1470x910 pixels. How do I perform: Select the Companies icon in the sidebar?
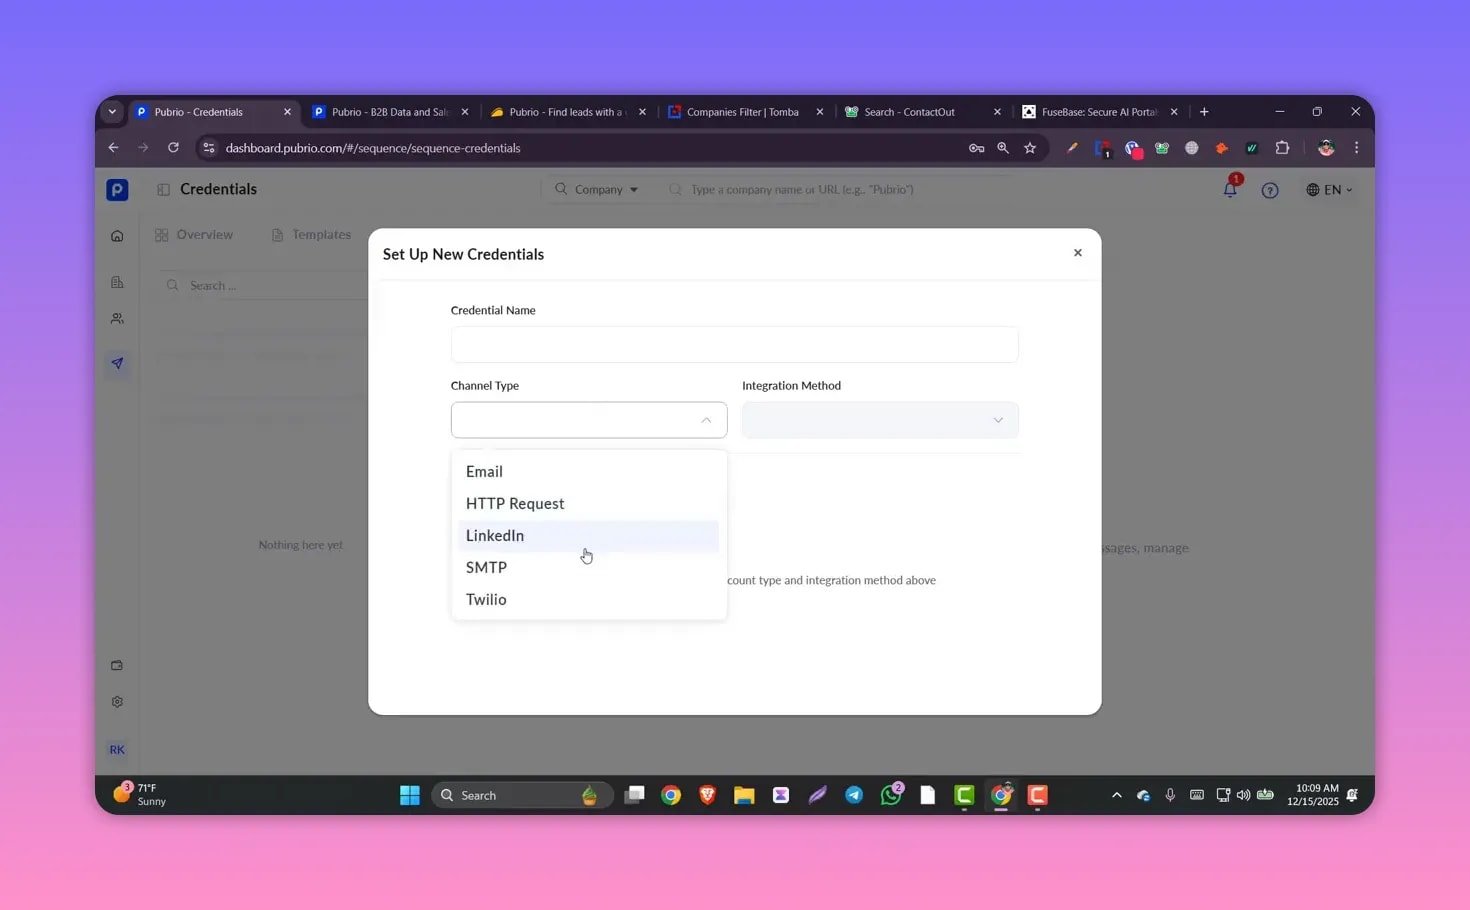117,282
